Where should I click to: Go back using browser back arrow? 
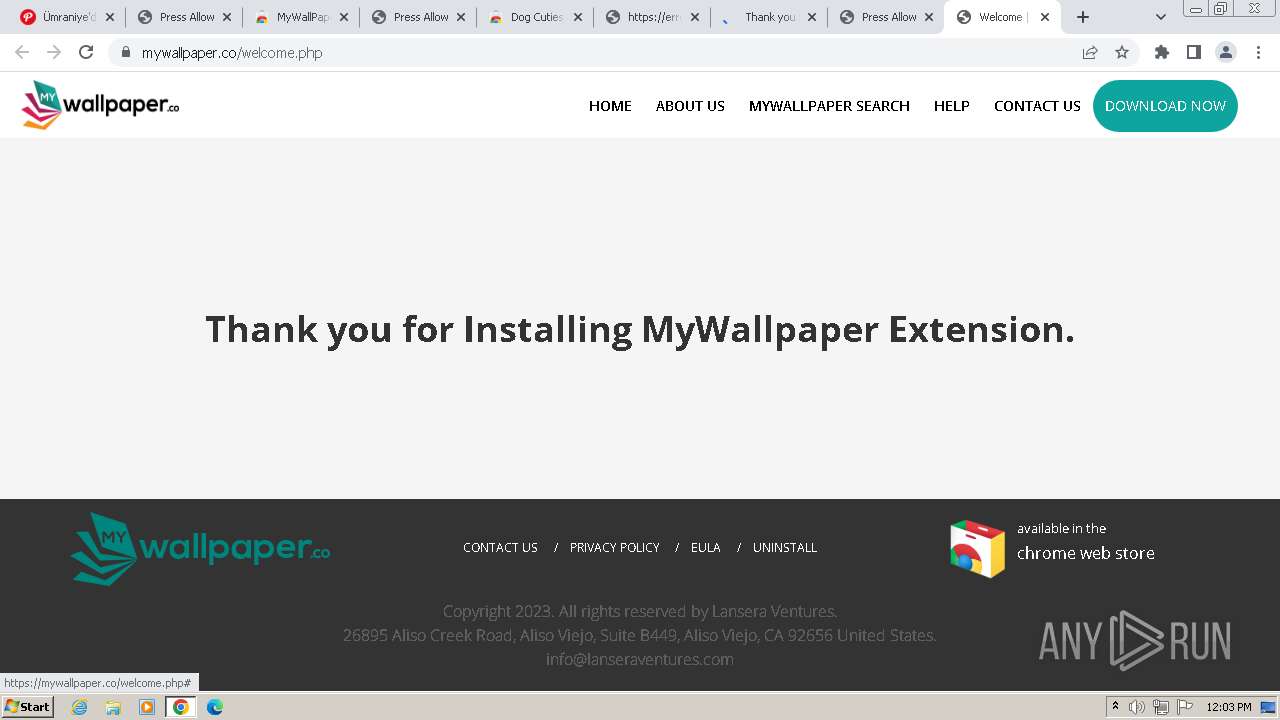point(22,52)
